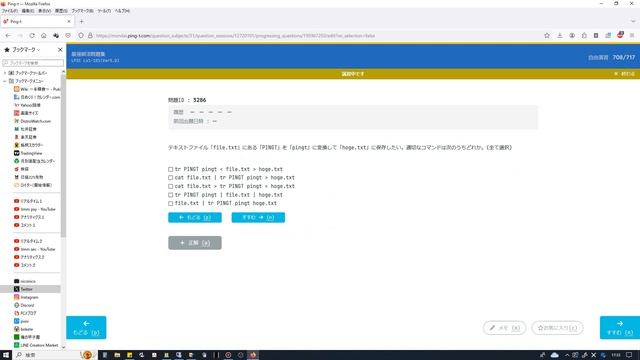Viewport: 640px width, 360px height.
Task: Open the Help menu in menu bar
Action: click(122, 11)
